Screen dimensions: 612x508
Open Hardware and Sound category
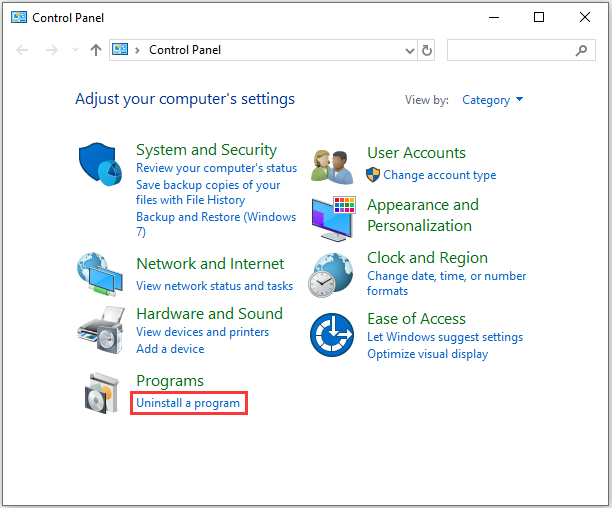click(210, 314)
